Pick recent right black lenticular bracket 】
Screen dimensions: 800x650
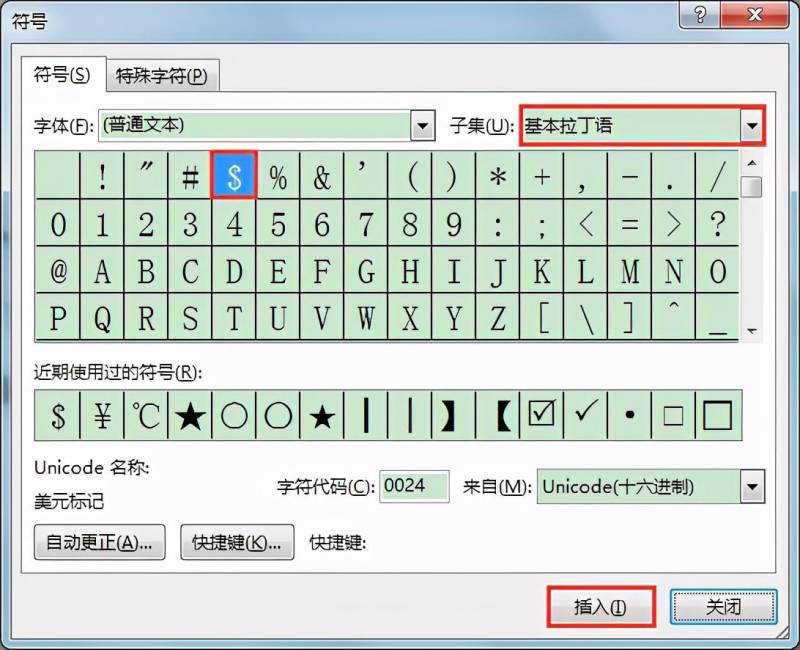[x=454, y=415]
